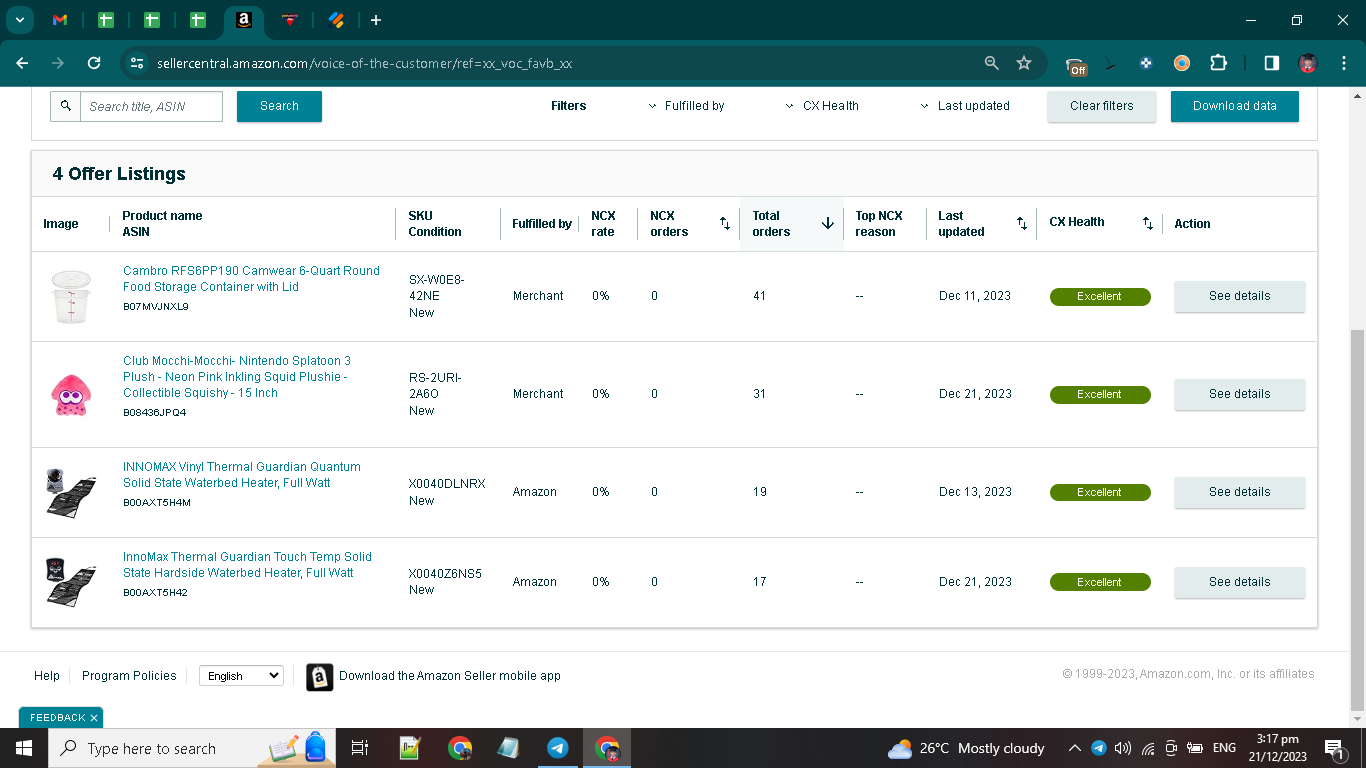Show hidden system tray icons
This screenshot has height=768, width=1366.
pyautogui.click(x=1075, y=748)
